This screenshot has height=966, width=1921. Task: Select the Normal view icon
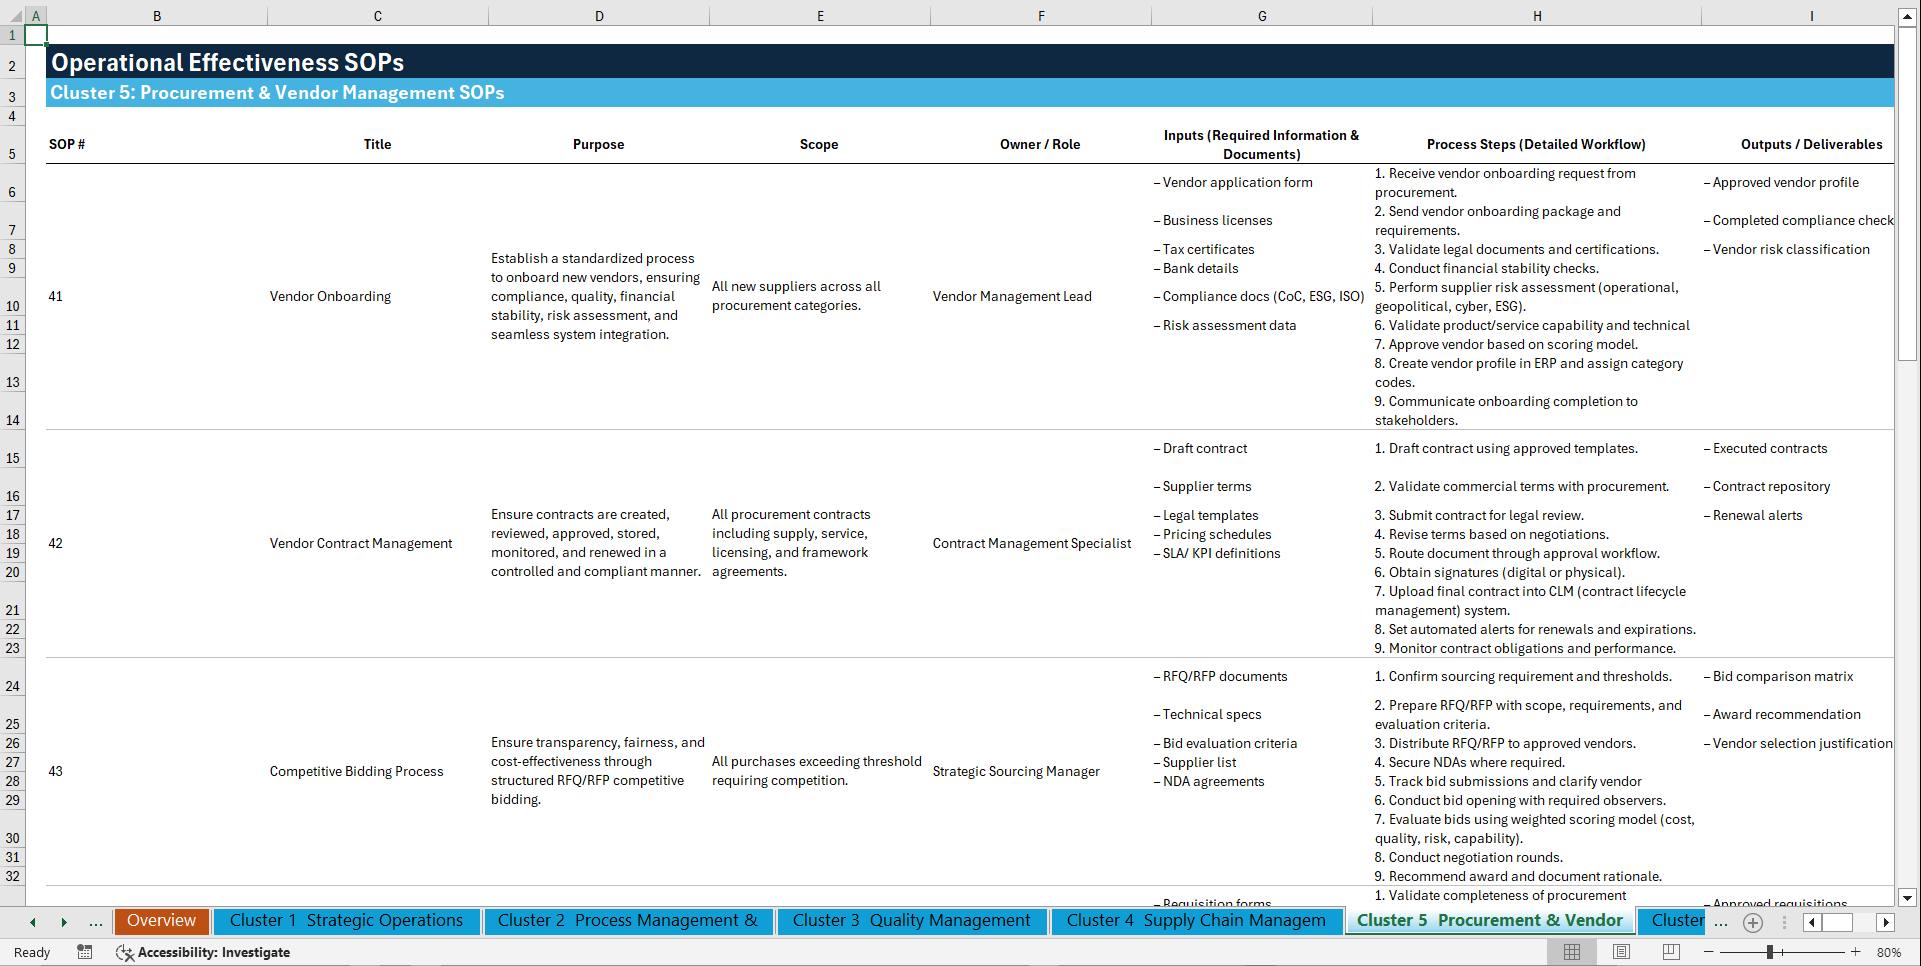(x=1571, y=952)
